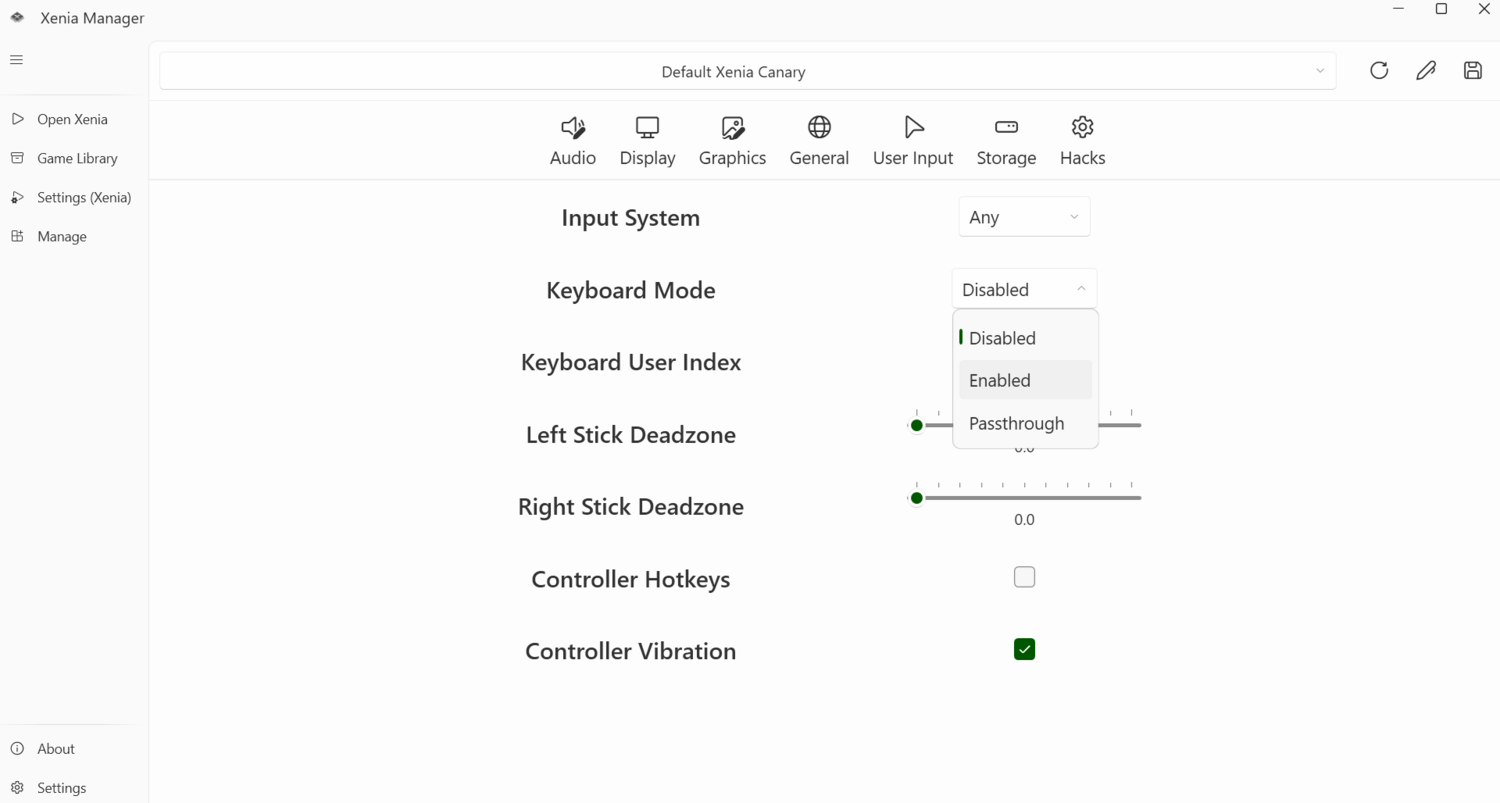Image resolution: width=1500 pixels, height=803 pixels.
Task: Open the Hacks settings section
Action: click(x=1082, y=141)
